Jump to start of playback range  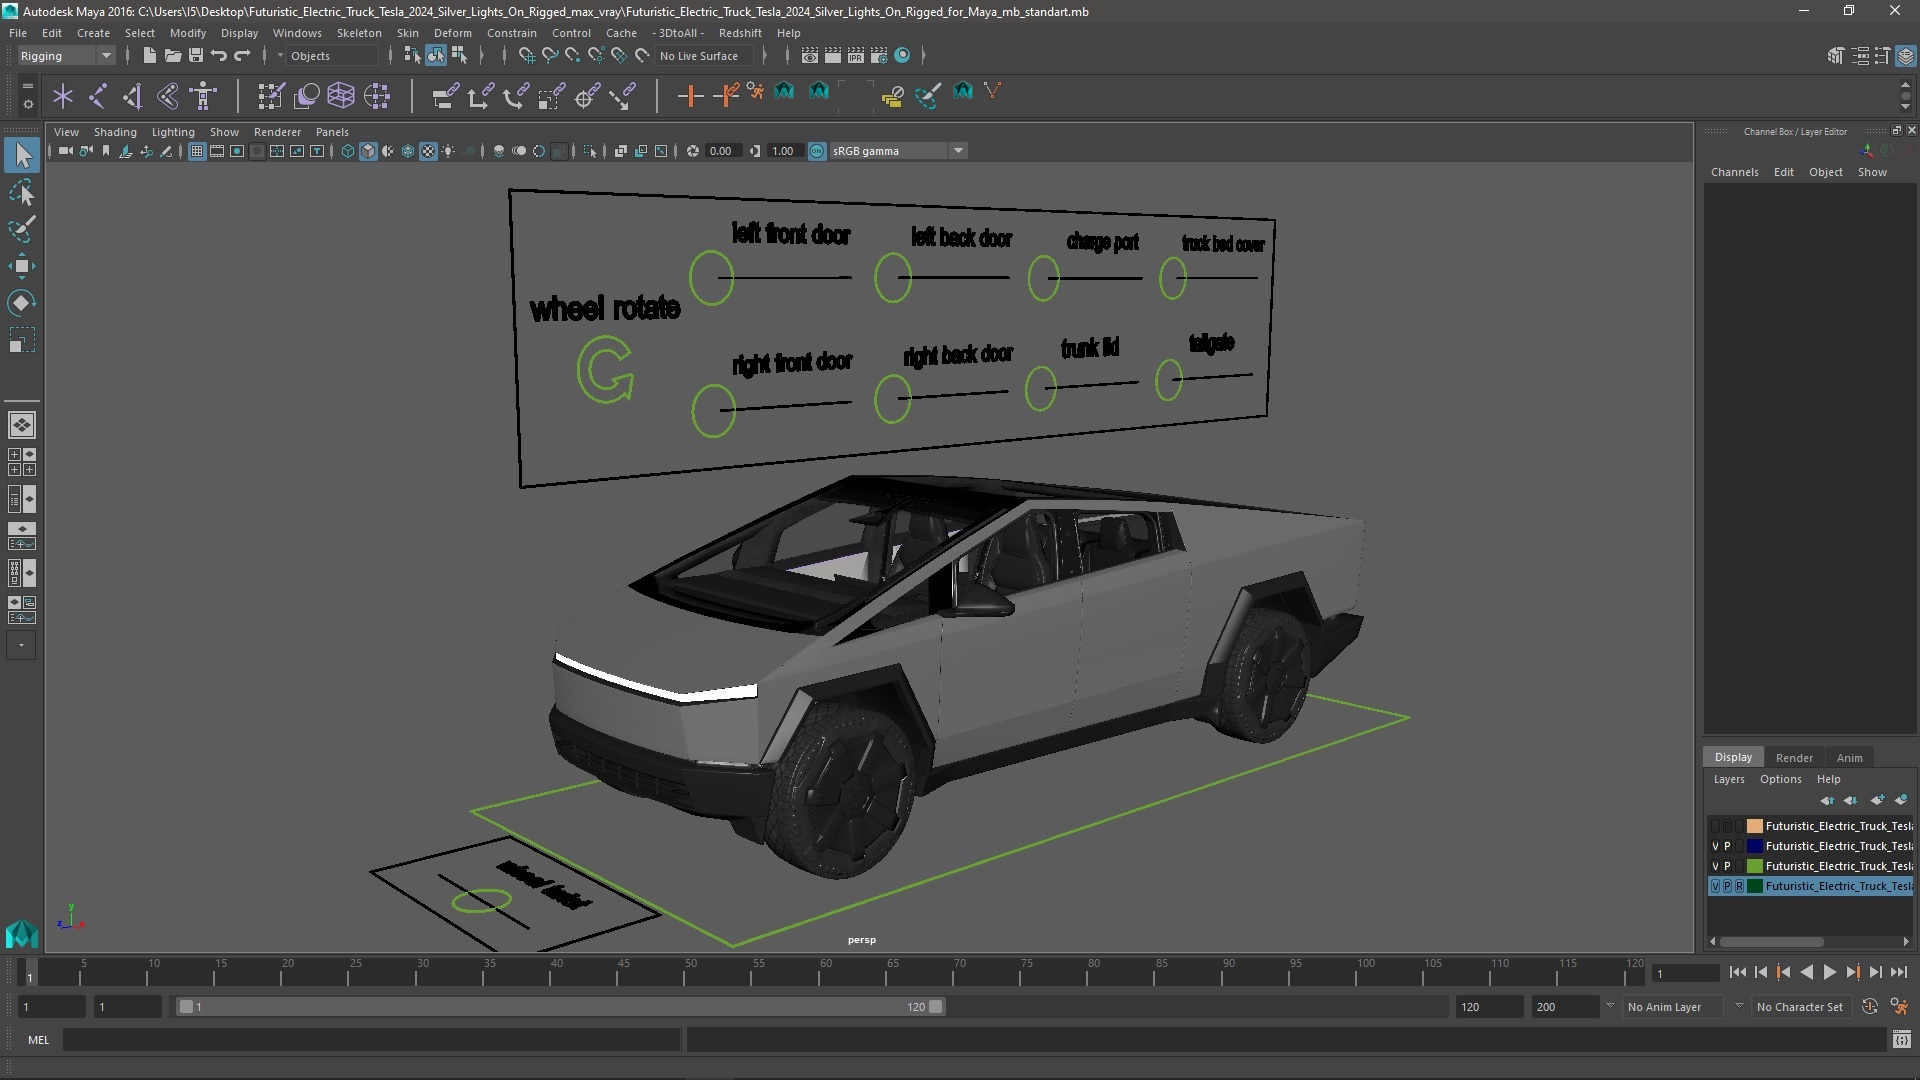1737,972
